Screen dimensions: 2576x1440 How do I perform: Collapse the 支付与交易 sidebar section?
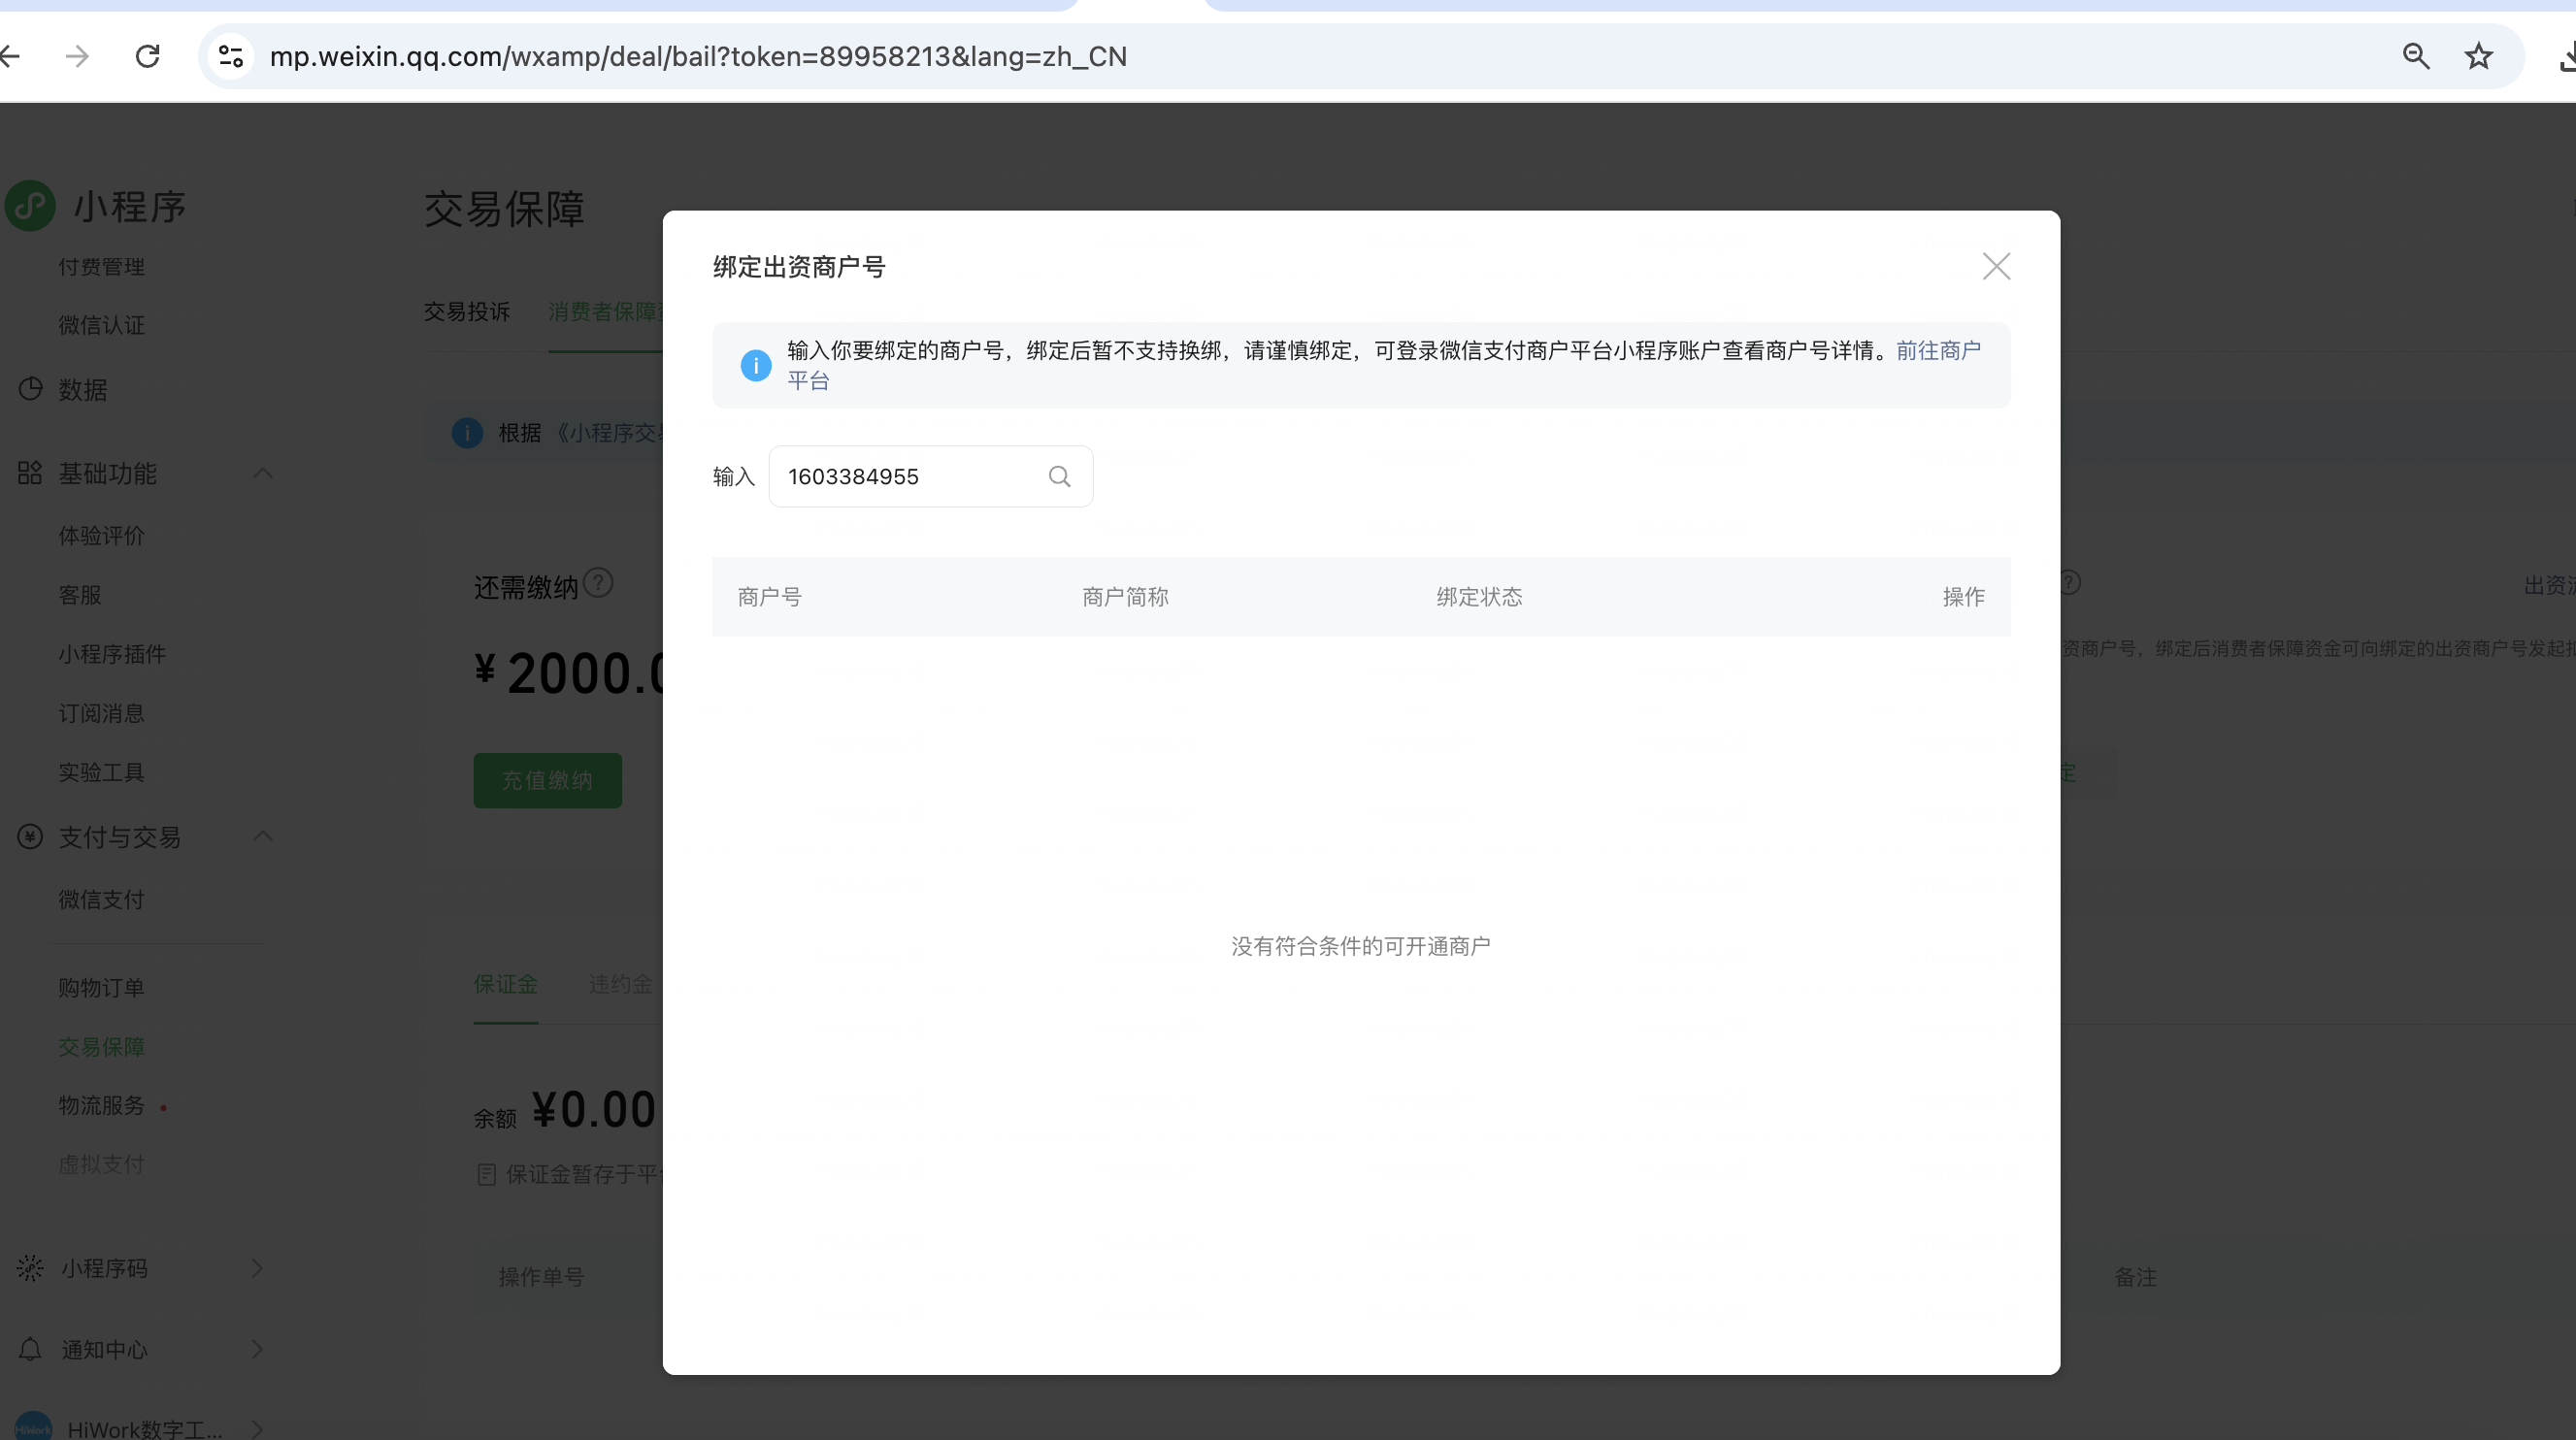tap(263, 836)
